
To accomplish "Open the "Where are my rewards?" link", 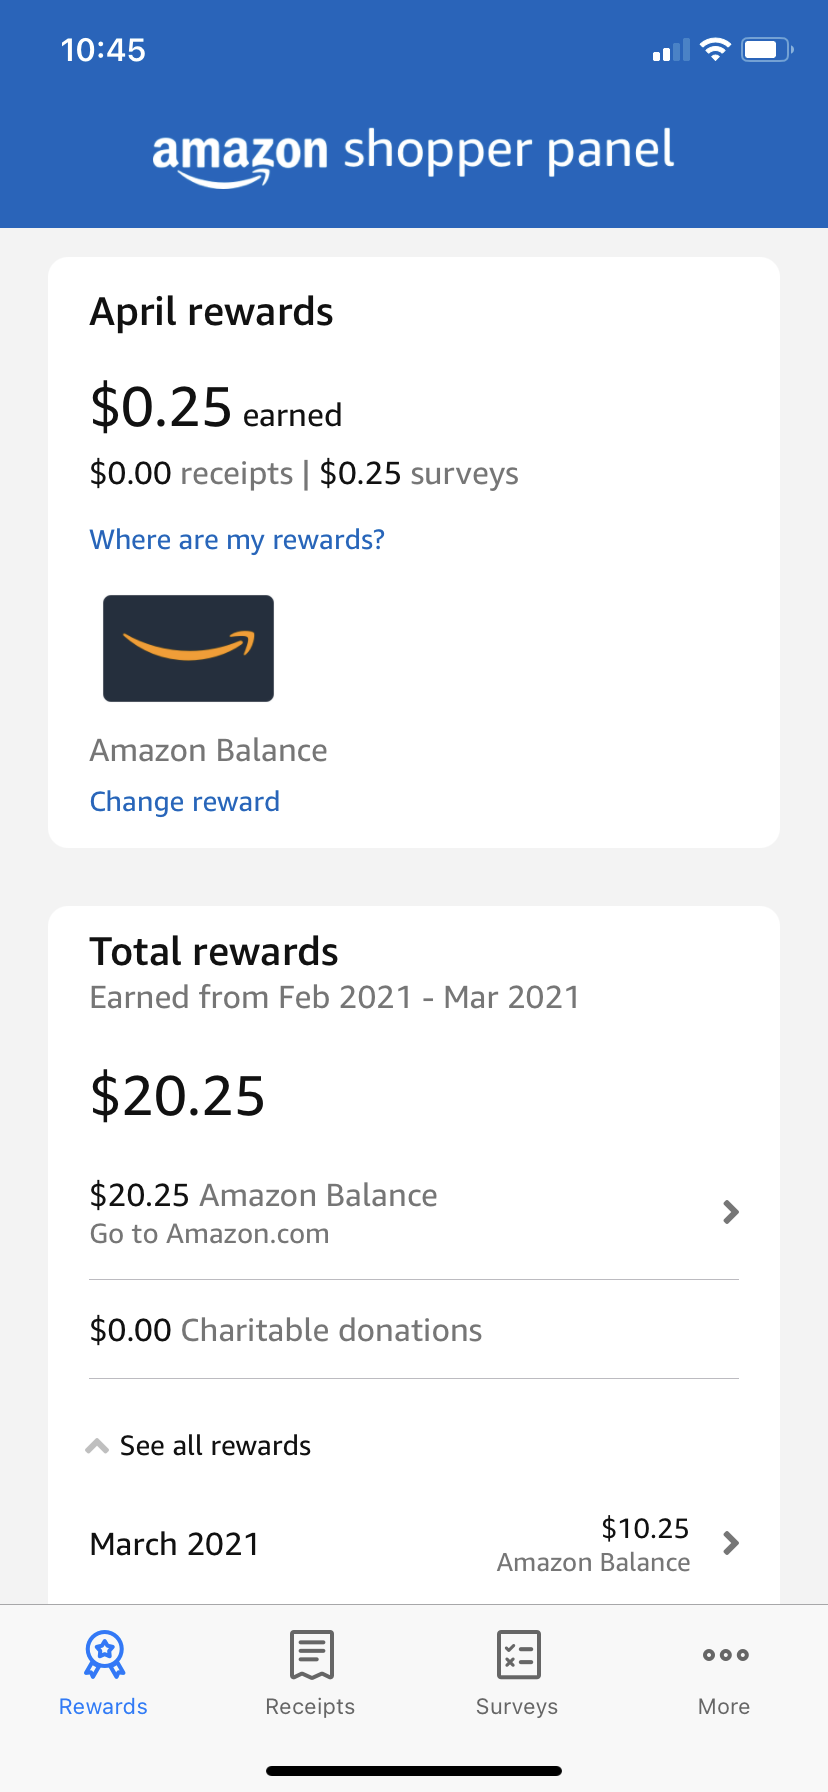I will pos(237,540).
